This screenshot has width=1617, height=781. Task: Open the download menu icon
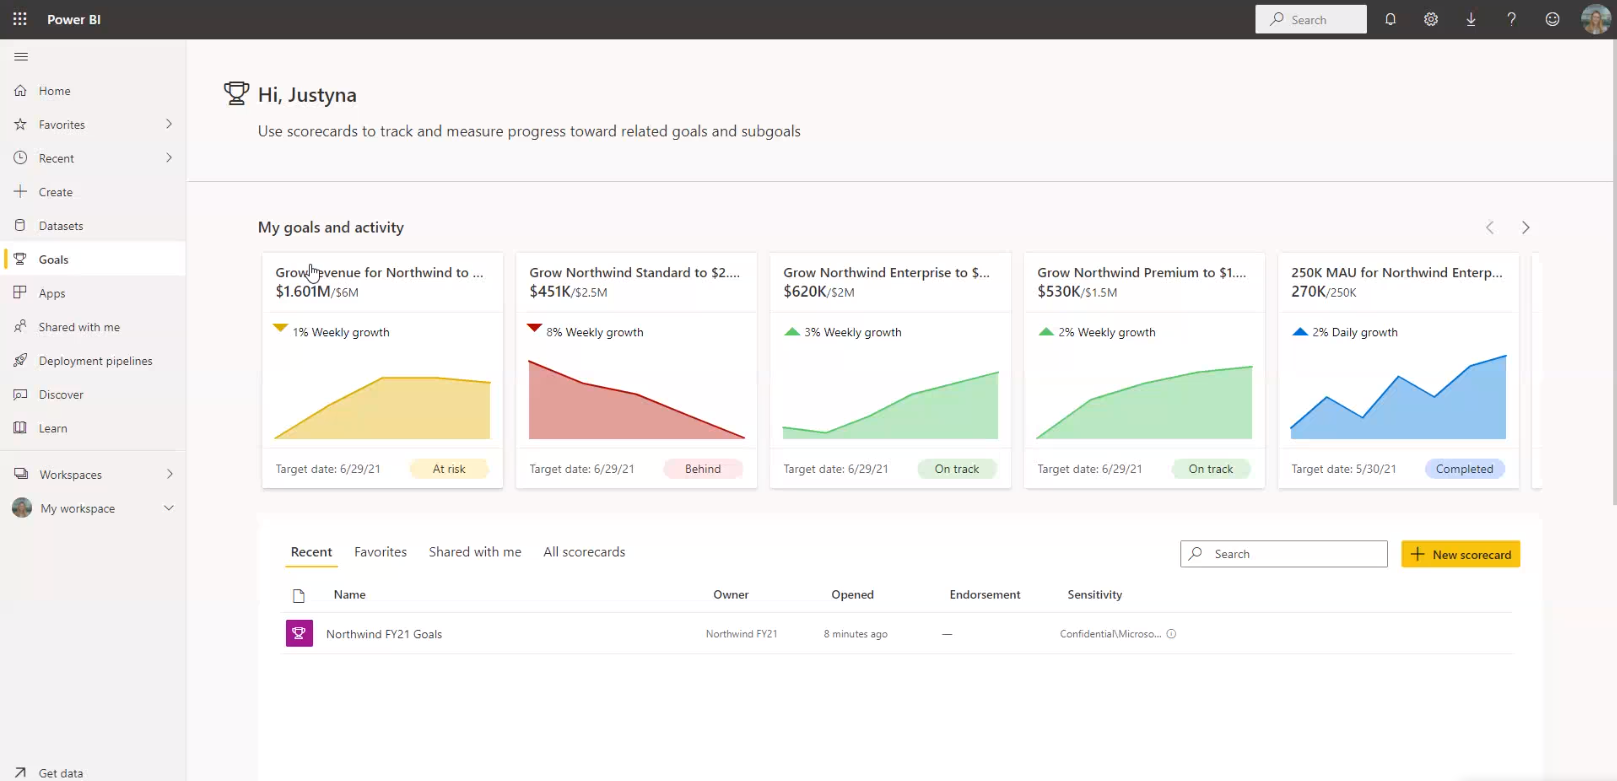click(1471, 19)
